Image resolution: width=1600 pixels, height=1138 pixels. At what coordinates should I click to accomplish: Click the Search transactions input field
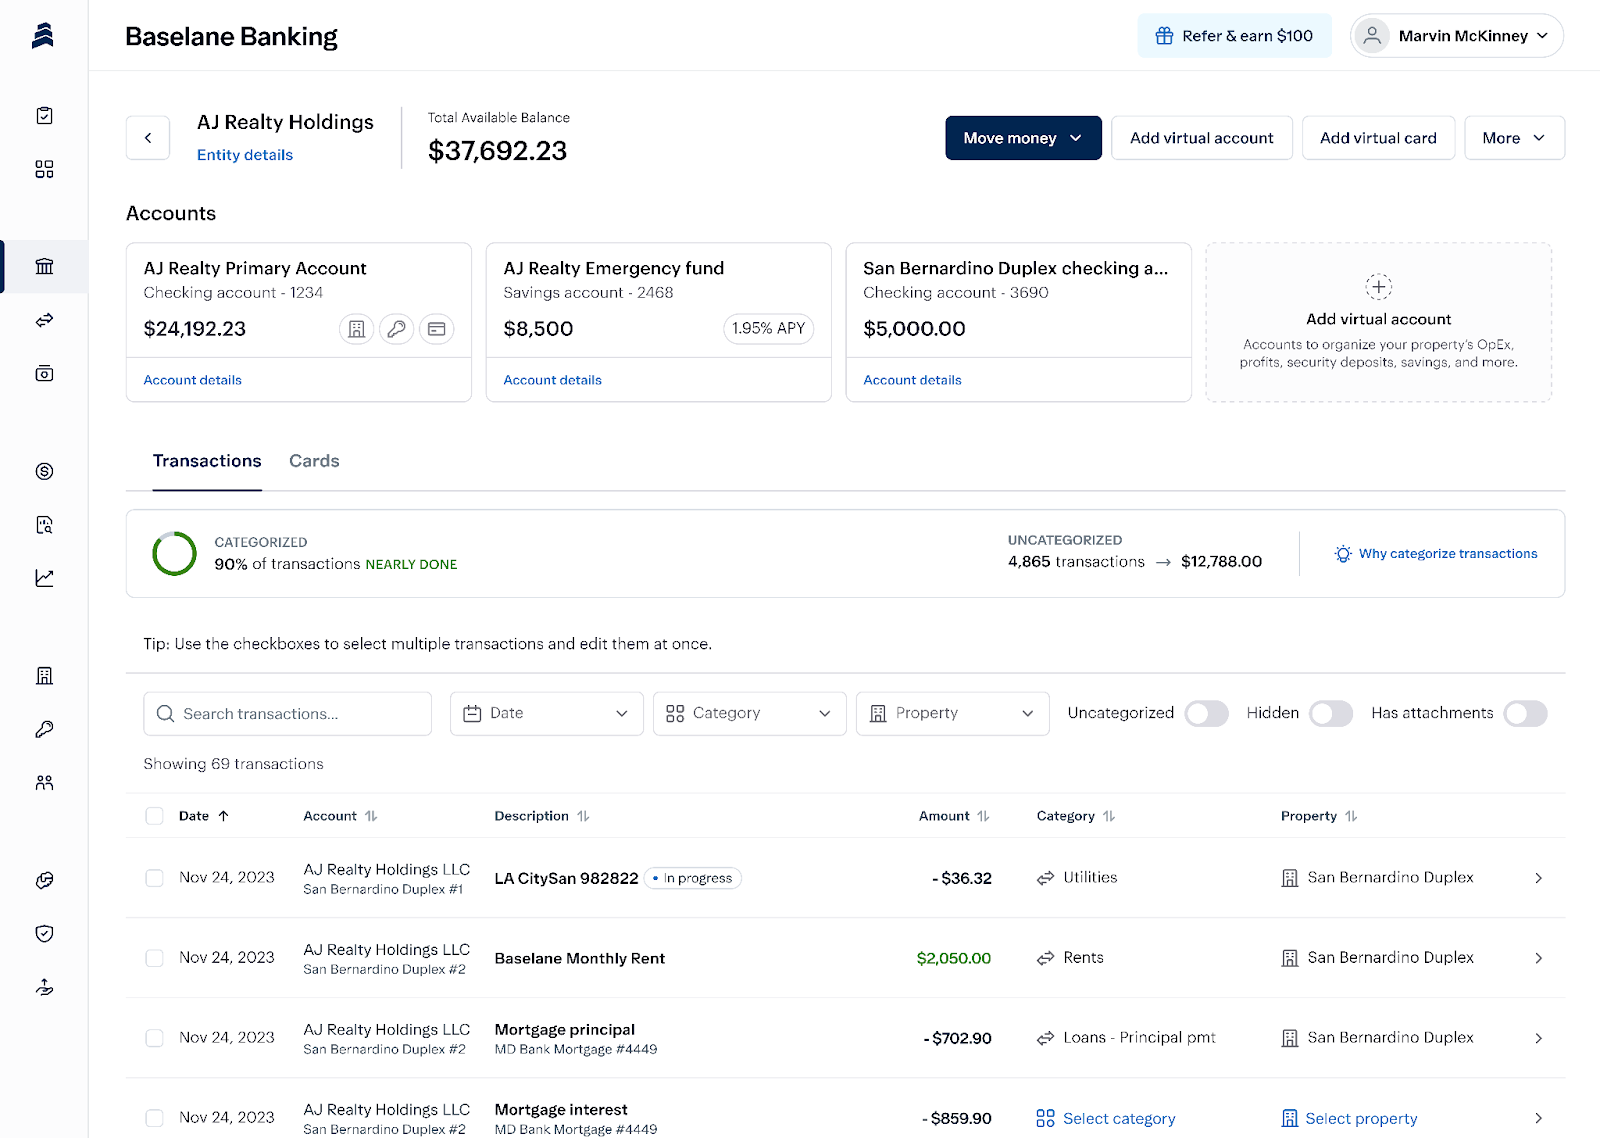tap(288, 714)
